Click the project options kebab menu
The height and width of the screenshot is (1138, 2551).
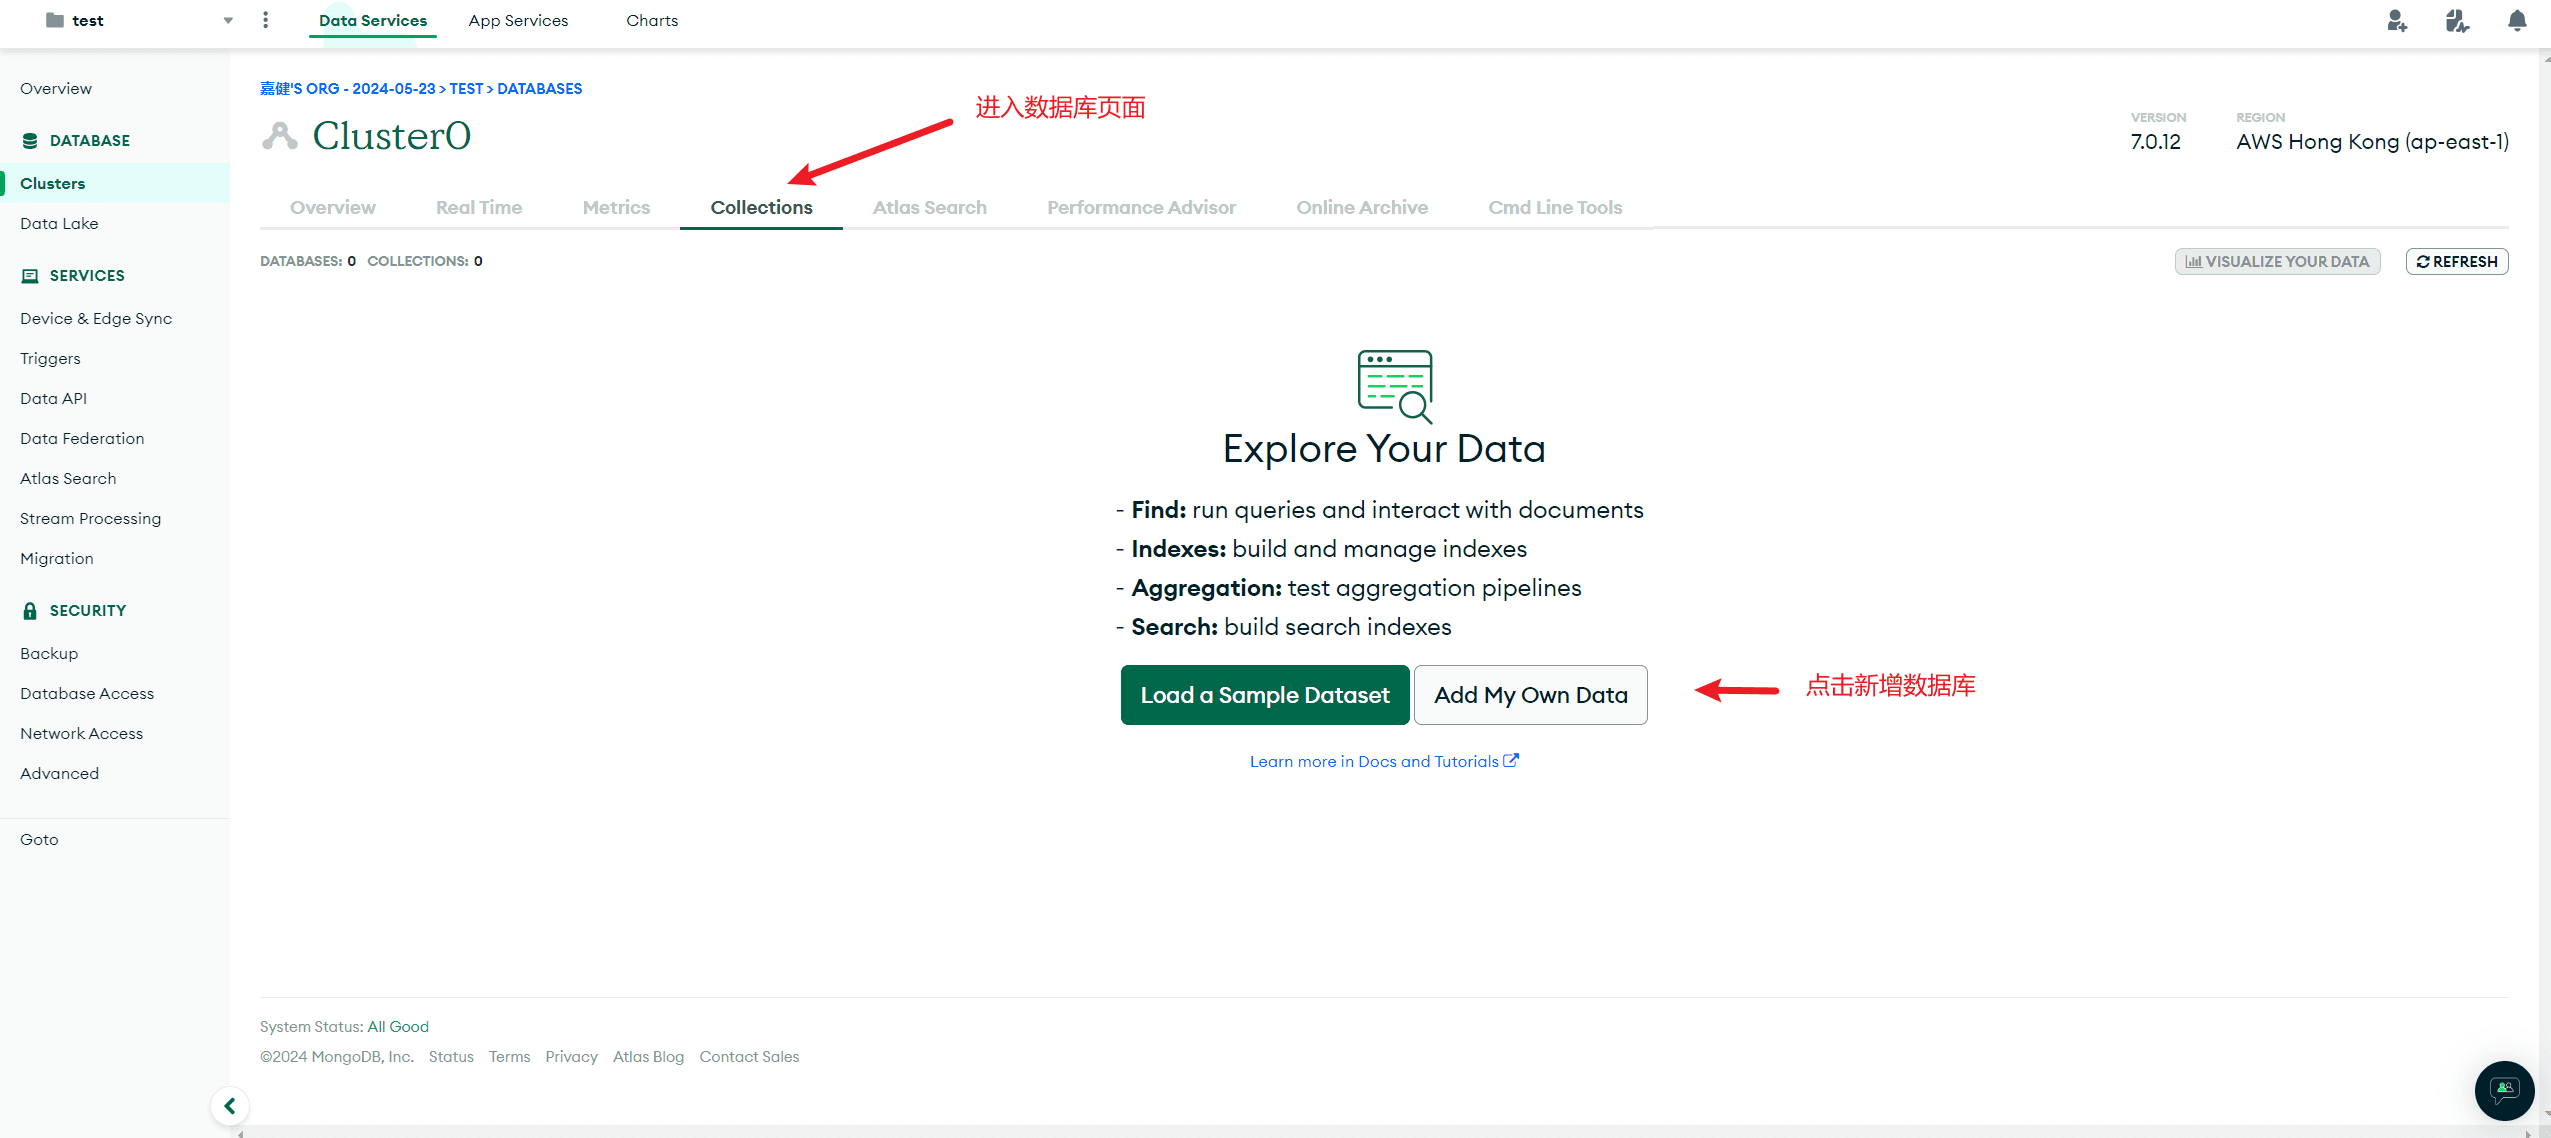265,20
